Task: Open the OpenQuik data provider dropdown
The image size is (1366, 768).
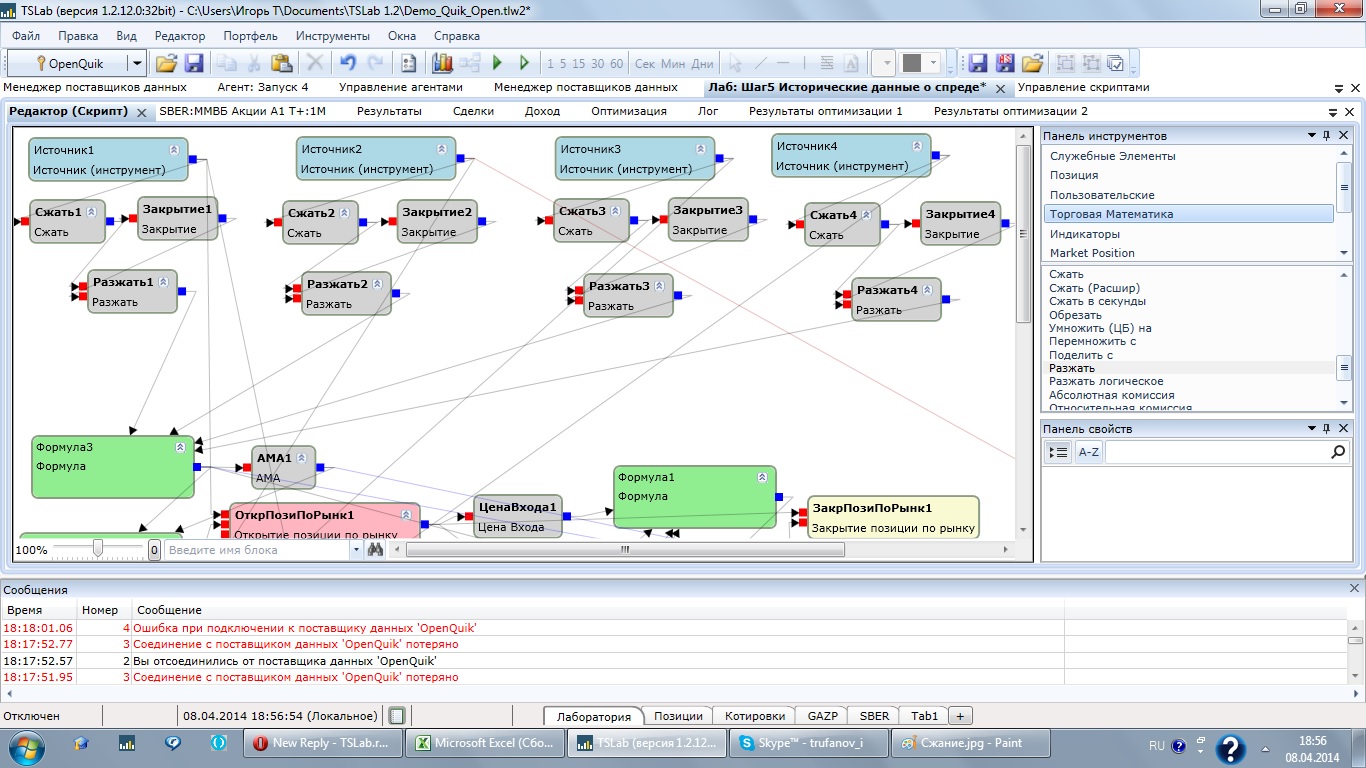Action: 137,63
